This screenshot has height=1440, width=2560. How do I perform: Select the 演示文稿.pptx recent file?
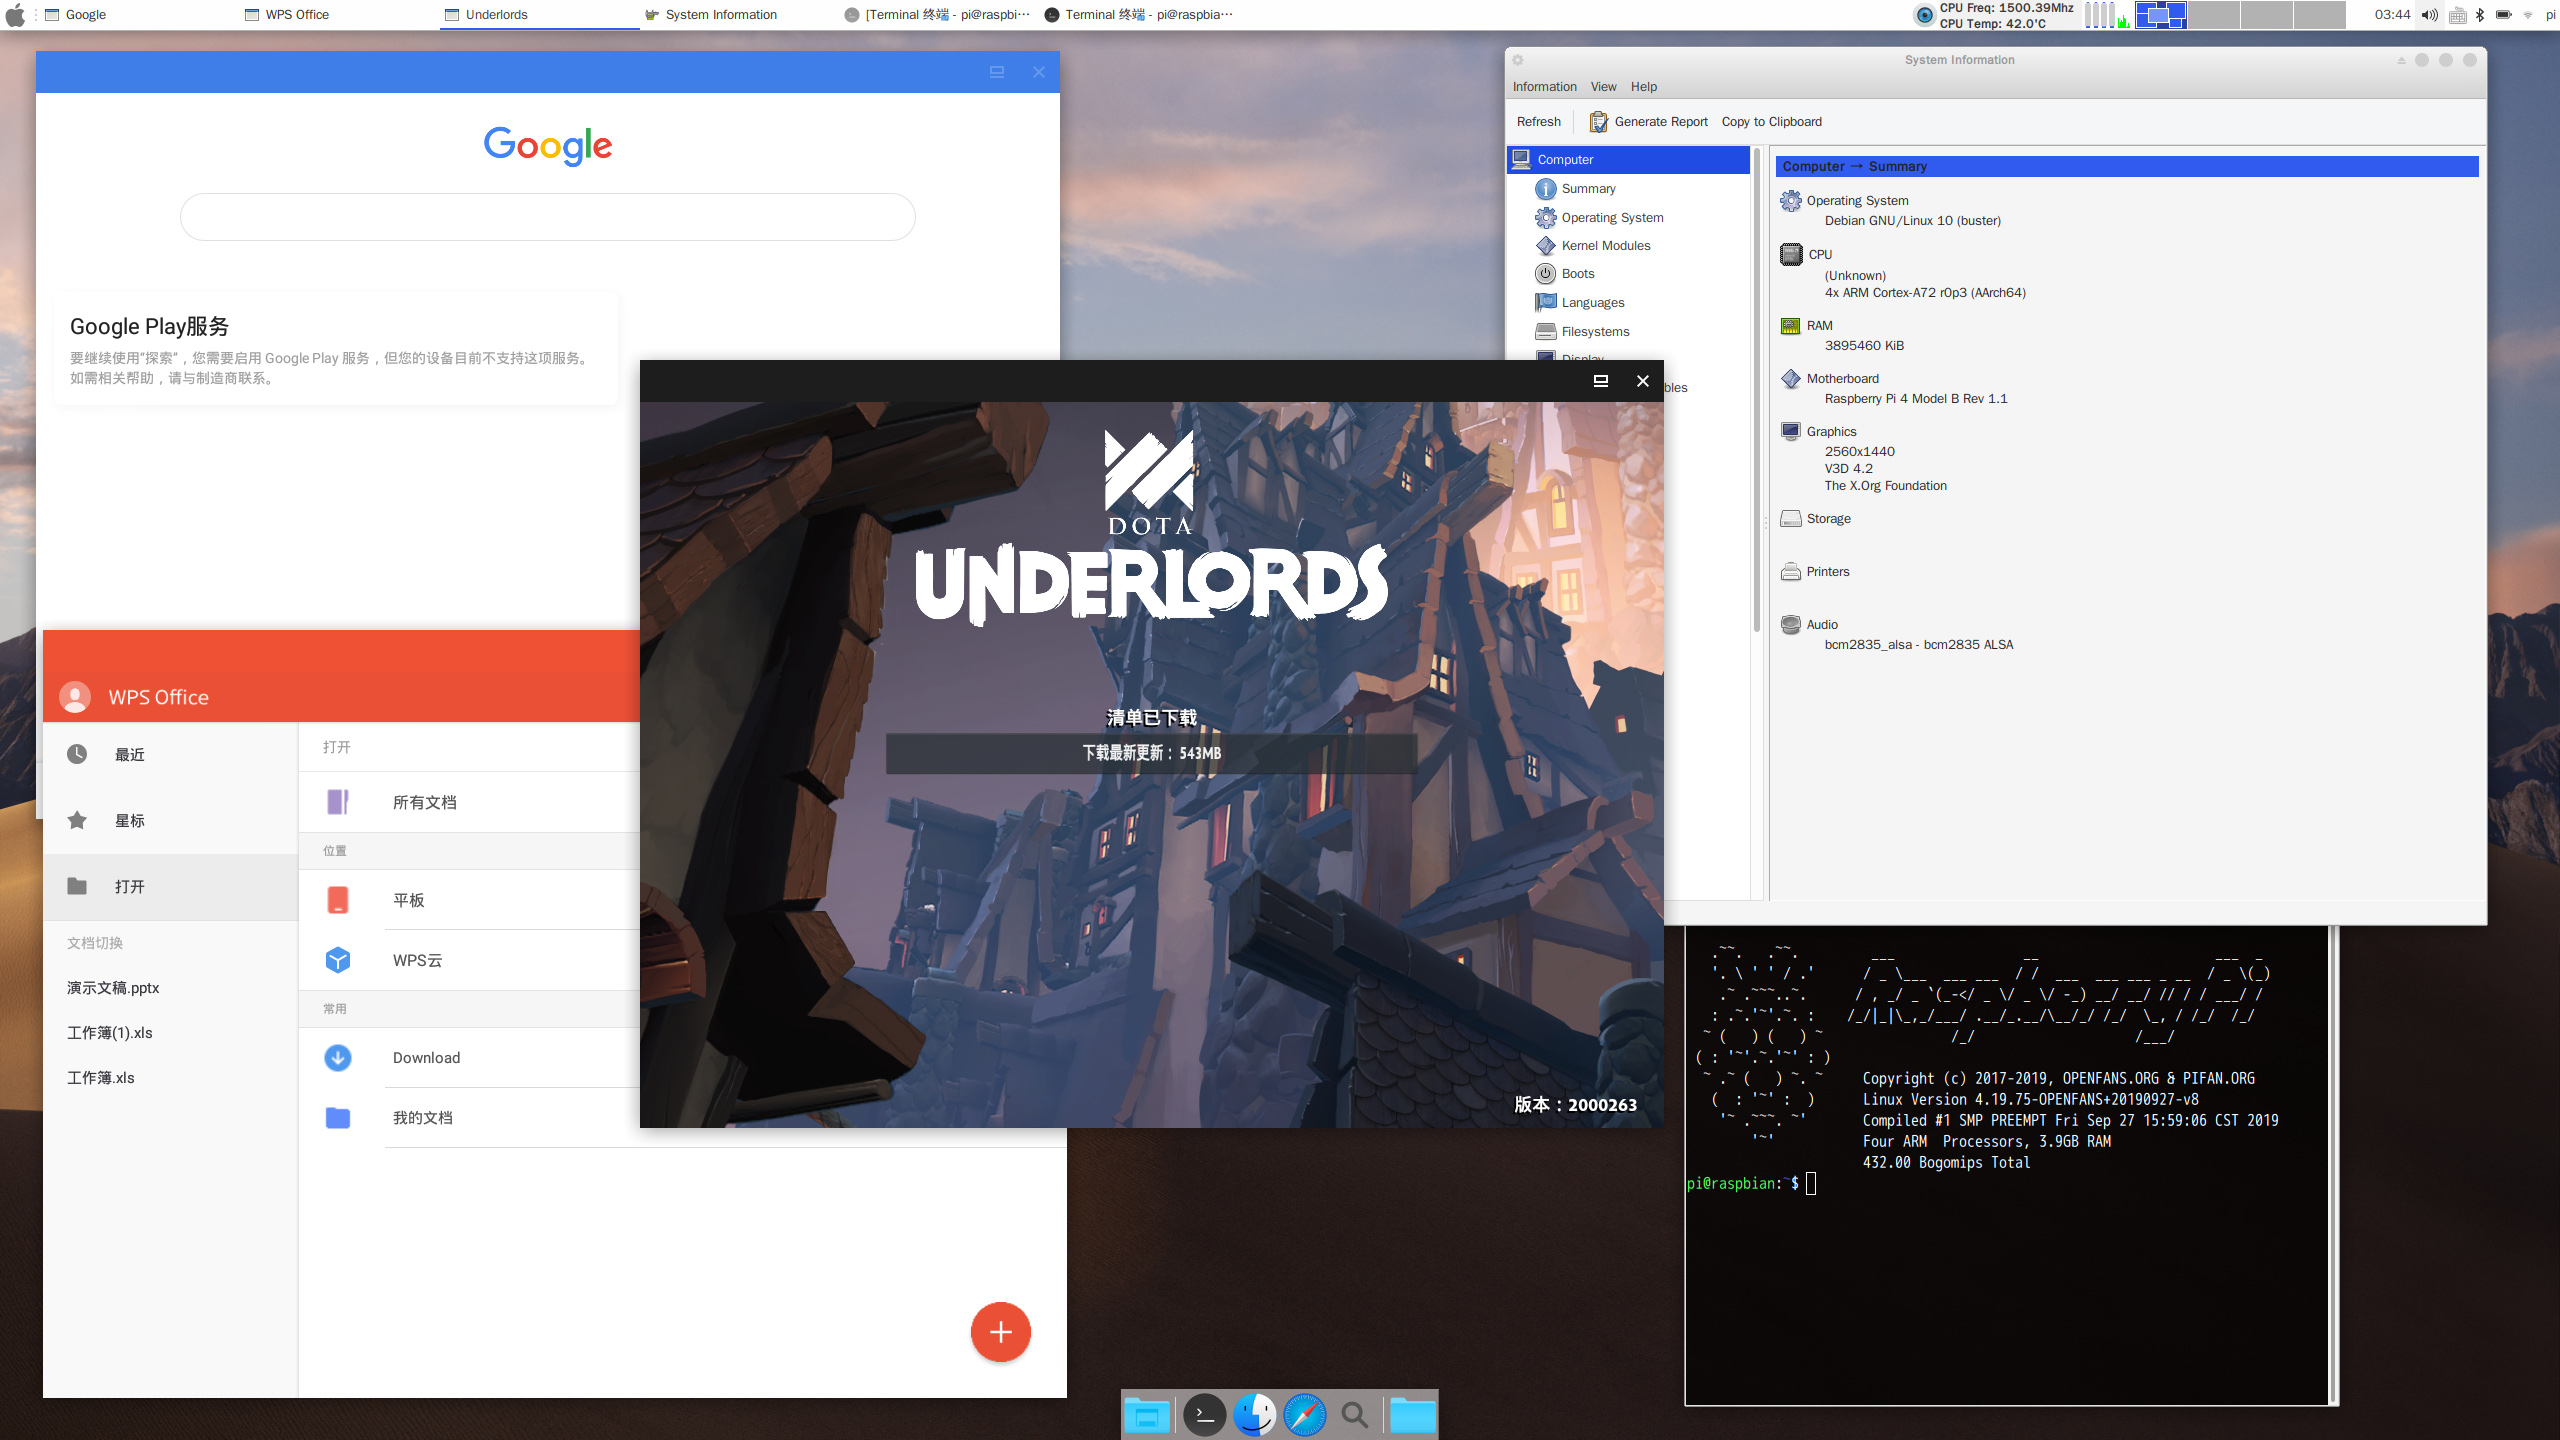click(113, 986)
